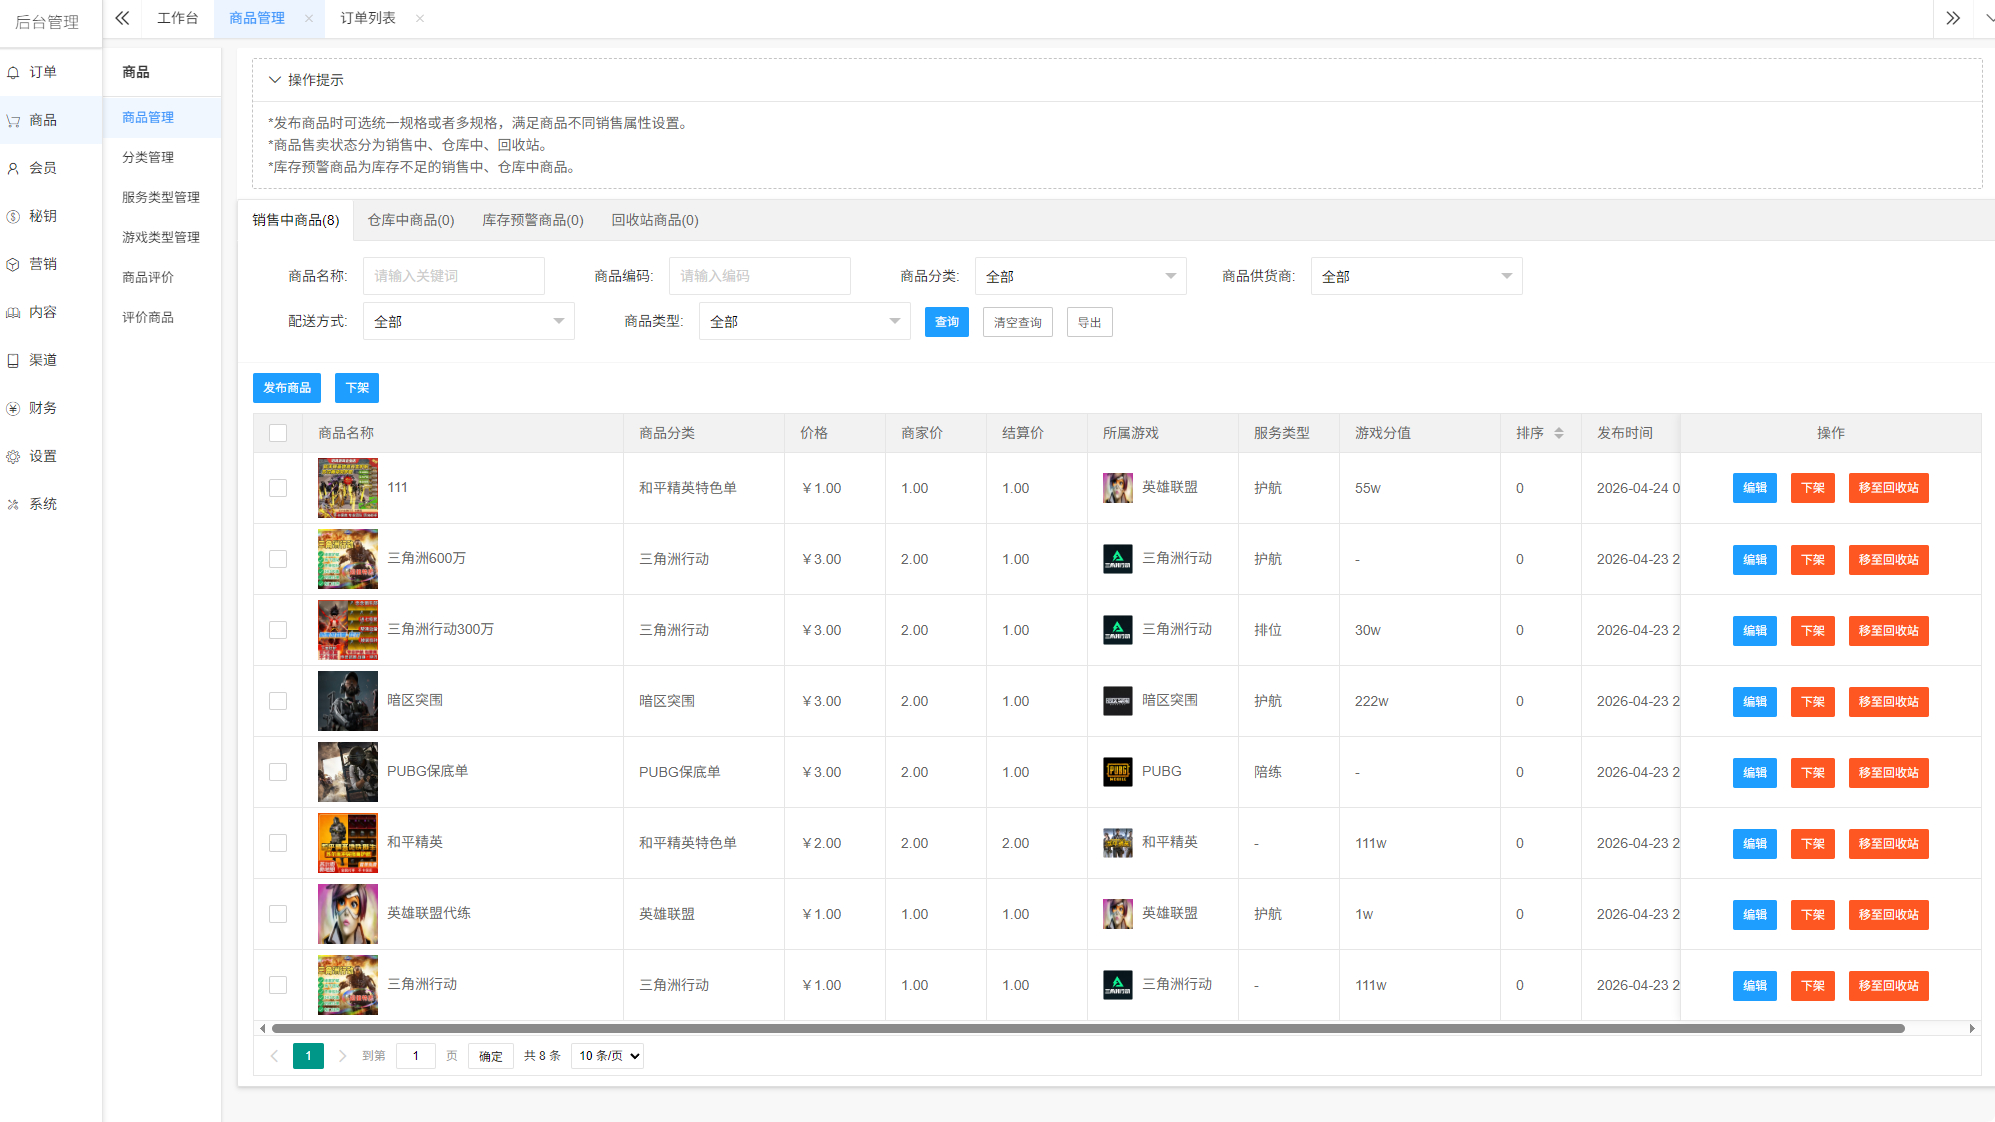The width and height of the screenshot is (1995, 1122).
Task: Click the 英雄联盟 game icon in row 111
Action: [1117, 488]
